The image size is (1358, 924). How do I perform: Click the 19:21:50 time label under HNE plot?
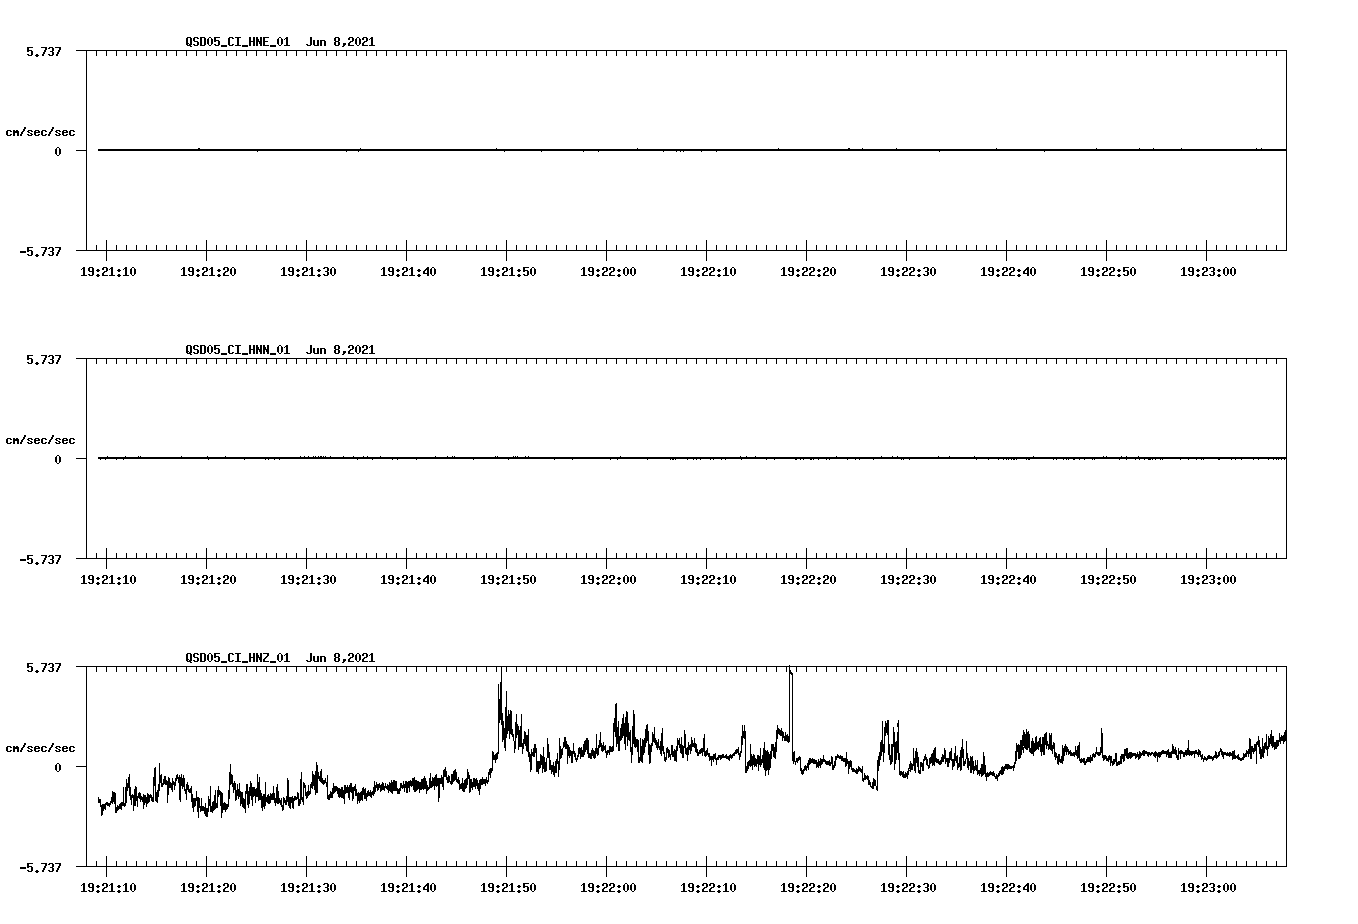click(507, 272)
